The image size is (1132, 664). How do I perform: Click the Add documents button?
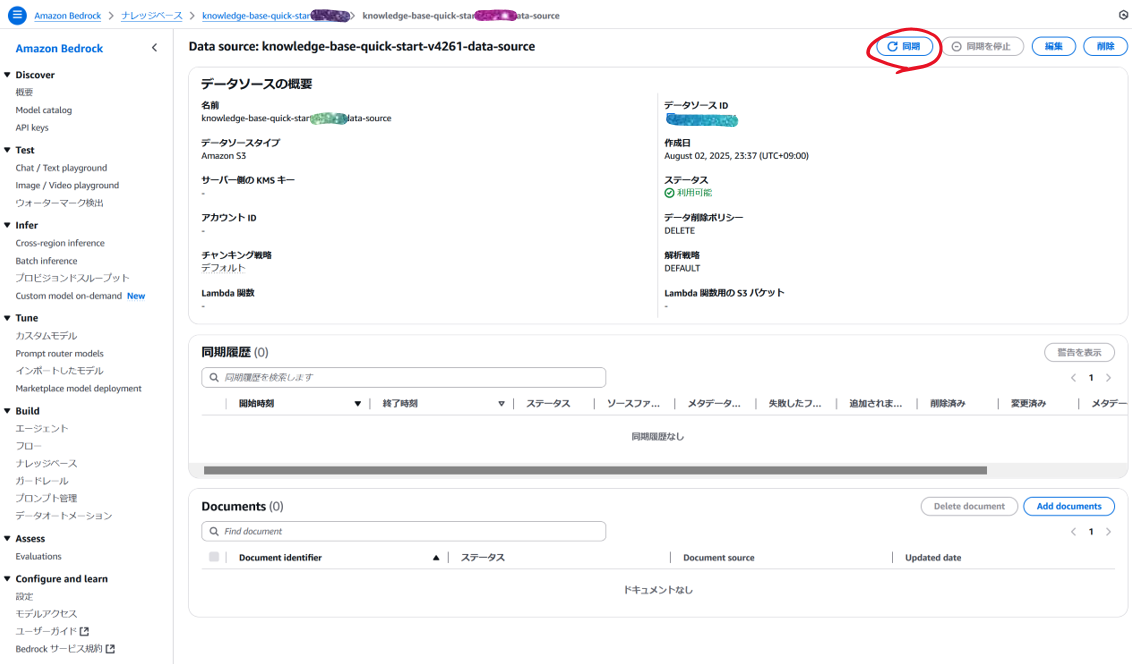tap(1068, 507)
